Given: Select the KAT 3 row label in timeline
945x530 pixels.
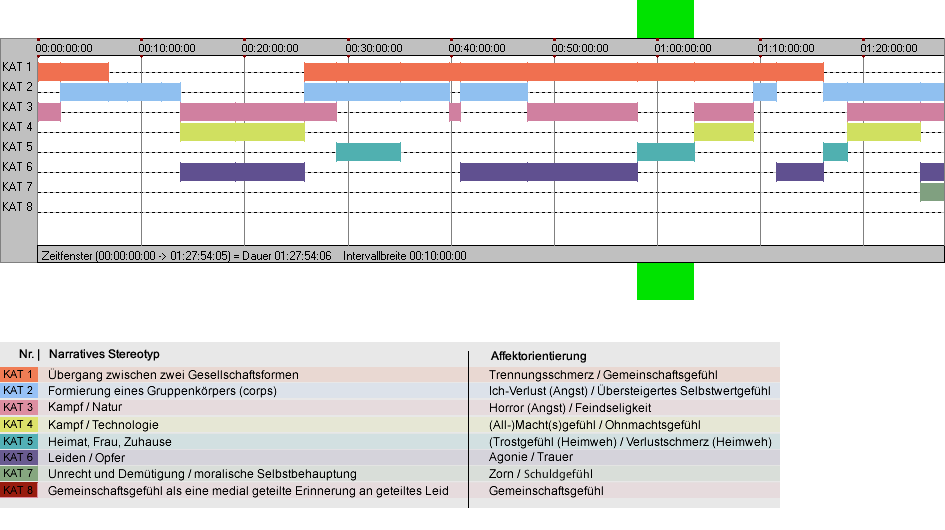Looking at the screenshot, I should [17, 107].
